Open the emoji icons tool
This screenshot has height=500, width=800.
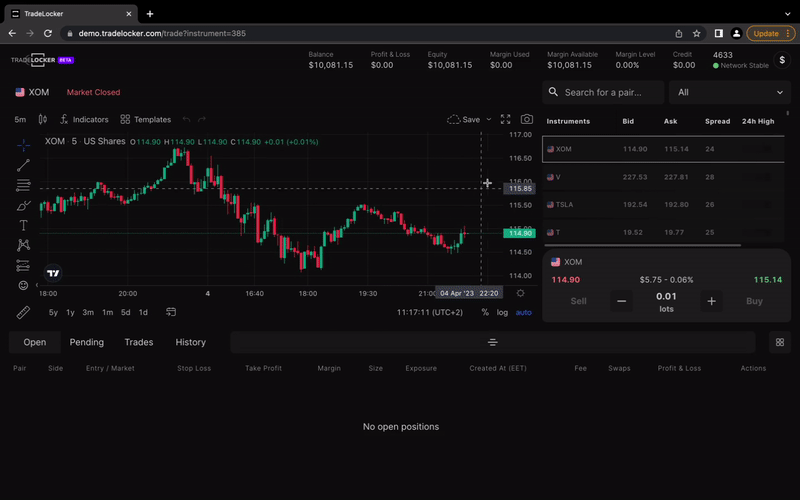[23, 285]
